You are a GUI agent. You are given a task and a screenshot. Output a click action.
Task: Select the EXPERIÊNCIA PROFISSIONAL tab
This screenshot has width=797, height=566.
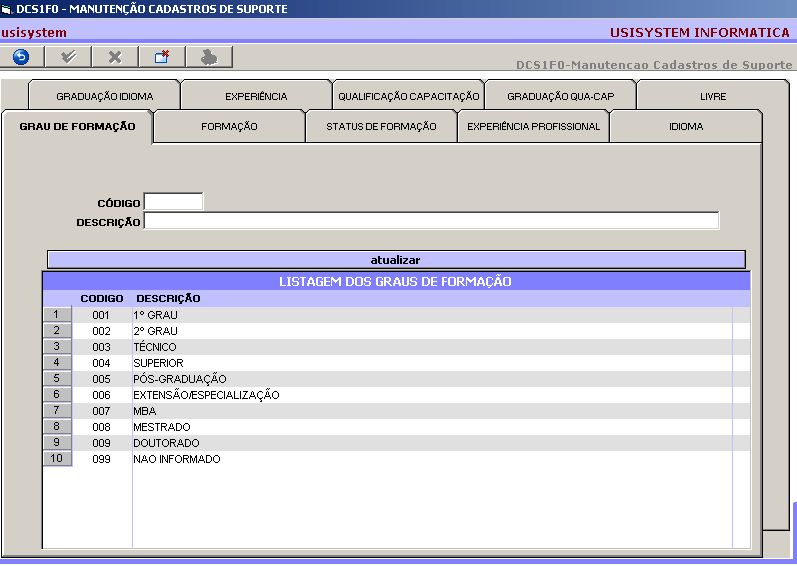533,127
